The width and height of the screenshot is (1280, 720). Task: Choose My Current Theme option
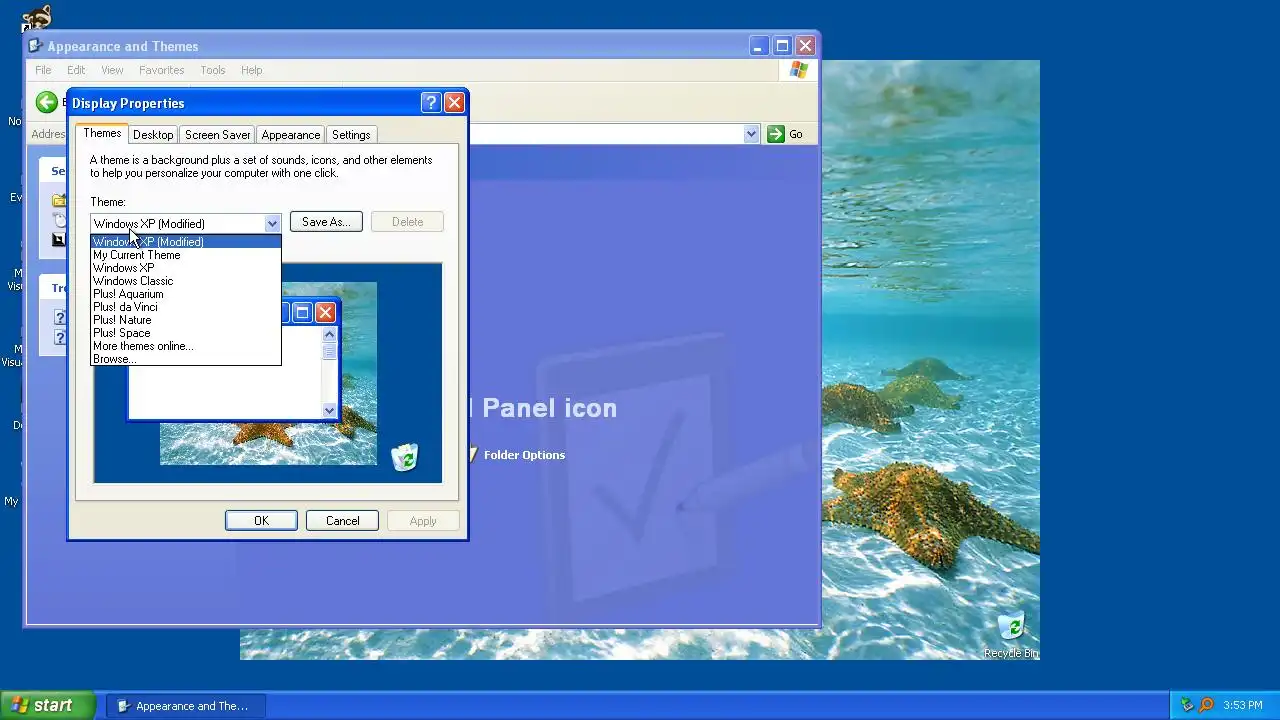click(186, 255)
